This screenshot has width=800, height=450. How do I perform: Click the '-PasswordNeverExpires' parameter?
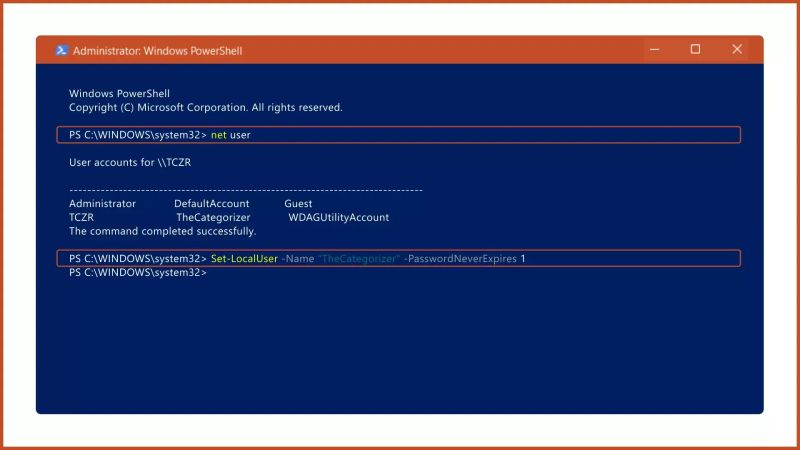click(460, 259)
